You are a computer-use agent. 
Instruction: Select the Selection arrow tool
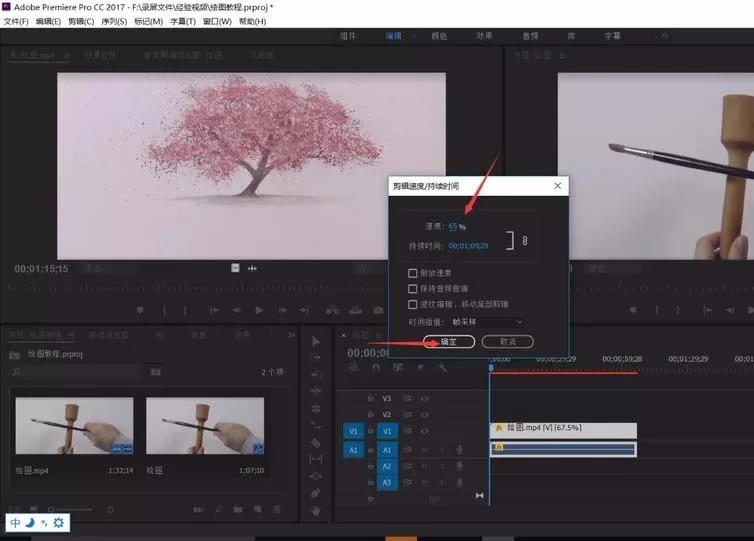(x=315, y=341)
